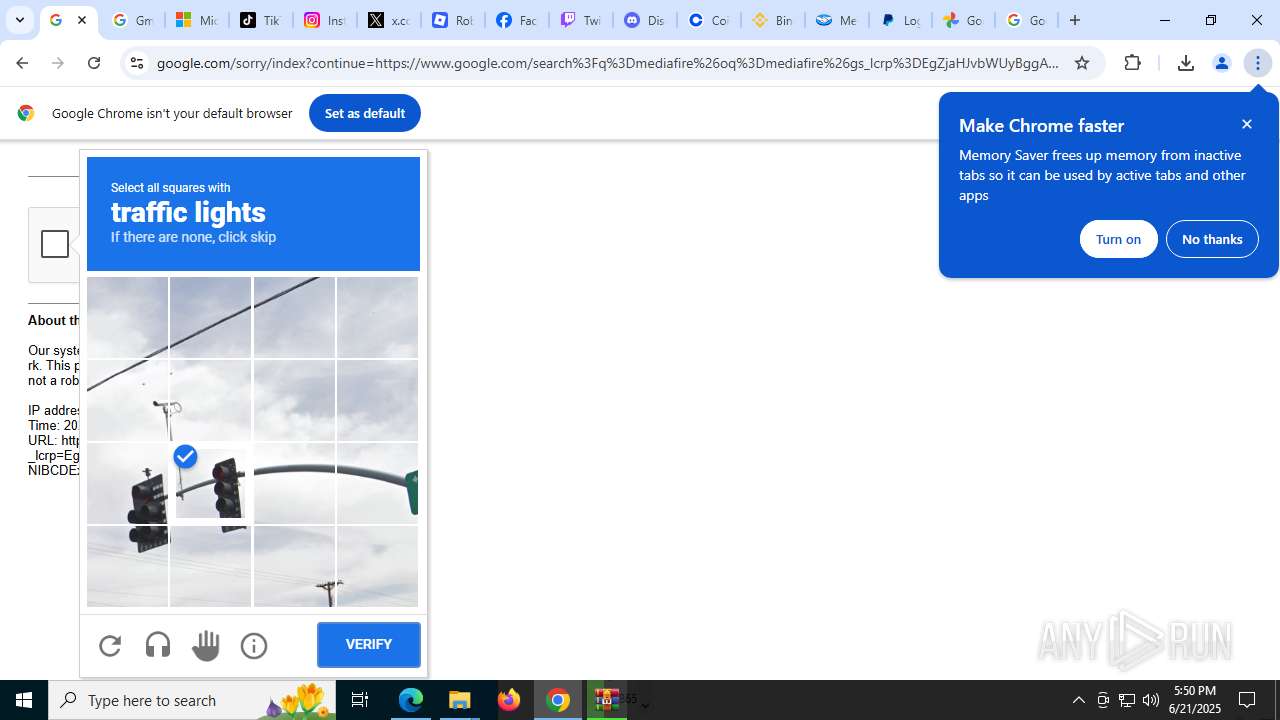
Task: Expand the tab search dropdown
Action: tap(20, 20)
